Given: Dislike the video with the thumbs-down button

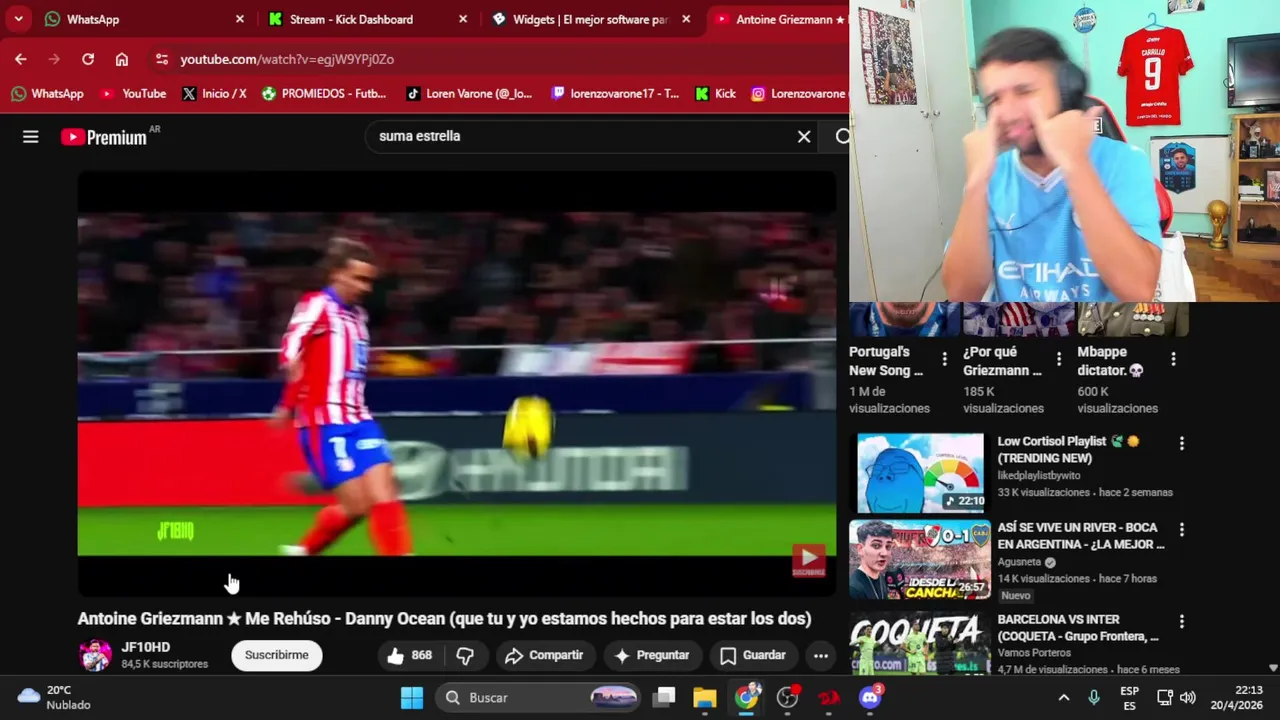Looking at the screenshot, I should [x=465, y=655].
